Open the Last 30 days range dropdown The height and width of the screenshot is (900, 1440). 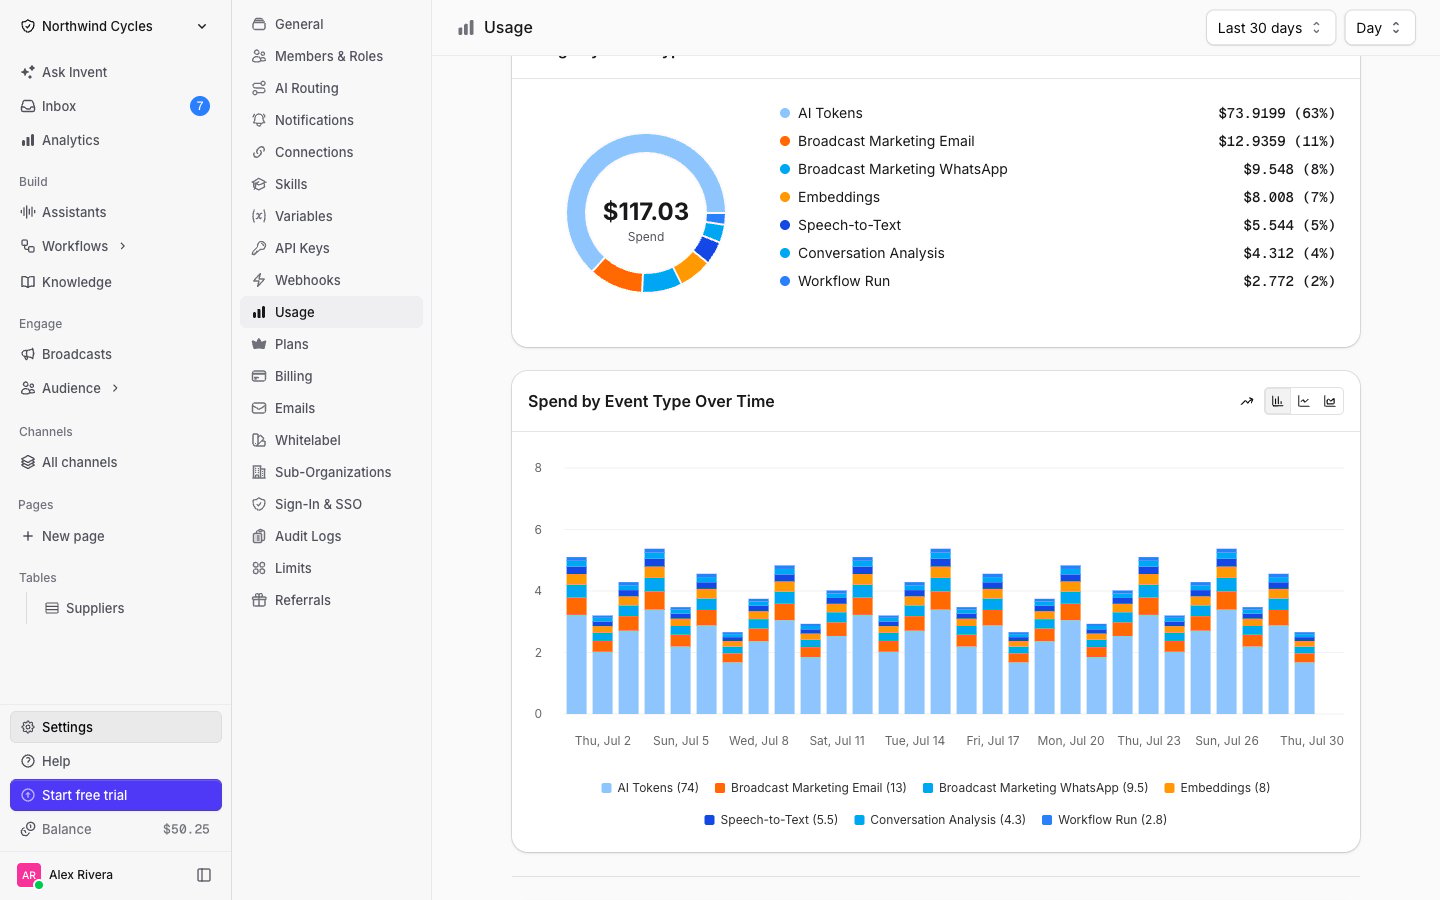click(1270, 28)
